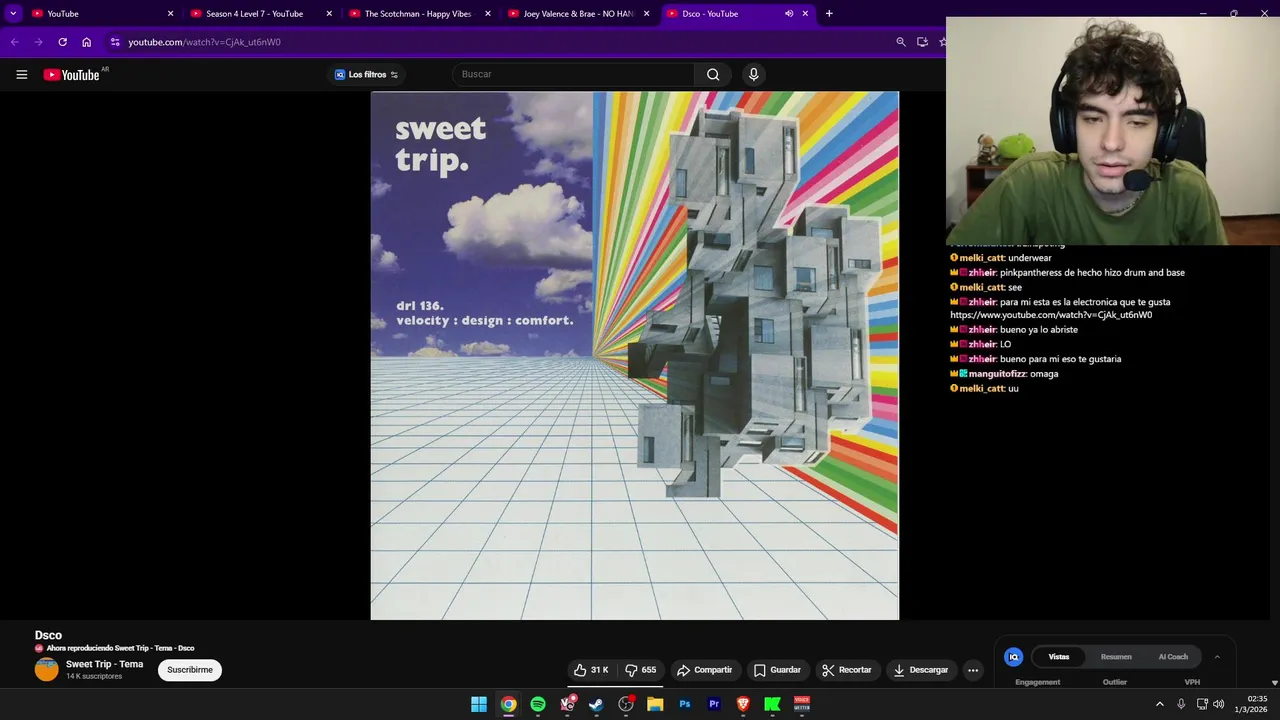Select the Vistas tab in vidIQ panel
The width and height of the screenshot is (1280, 720).
(x=1059, y=657)
